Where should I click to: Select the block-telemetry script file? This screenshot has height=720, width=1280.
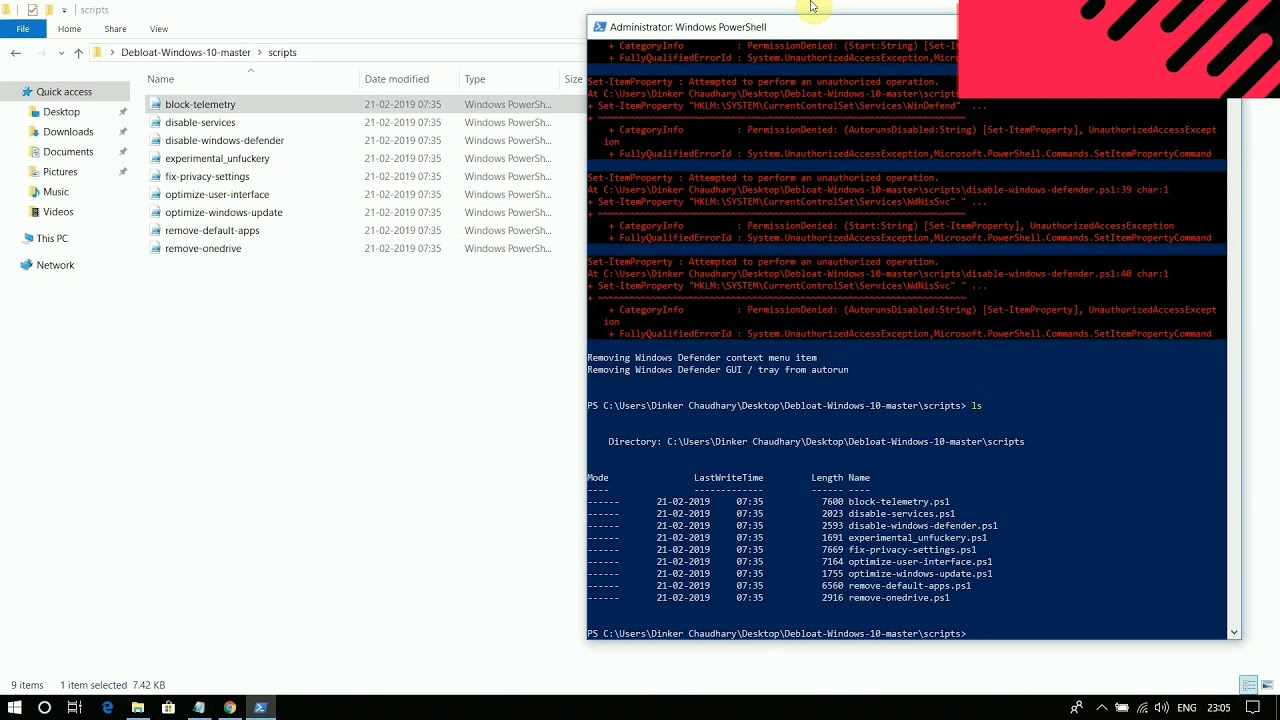200,104
